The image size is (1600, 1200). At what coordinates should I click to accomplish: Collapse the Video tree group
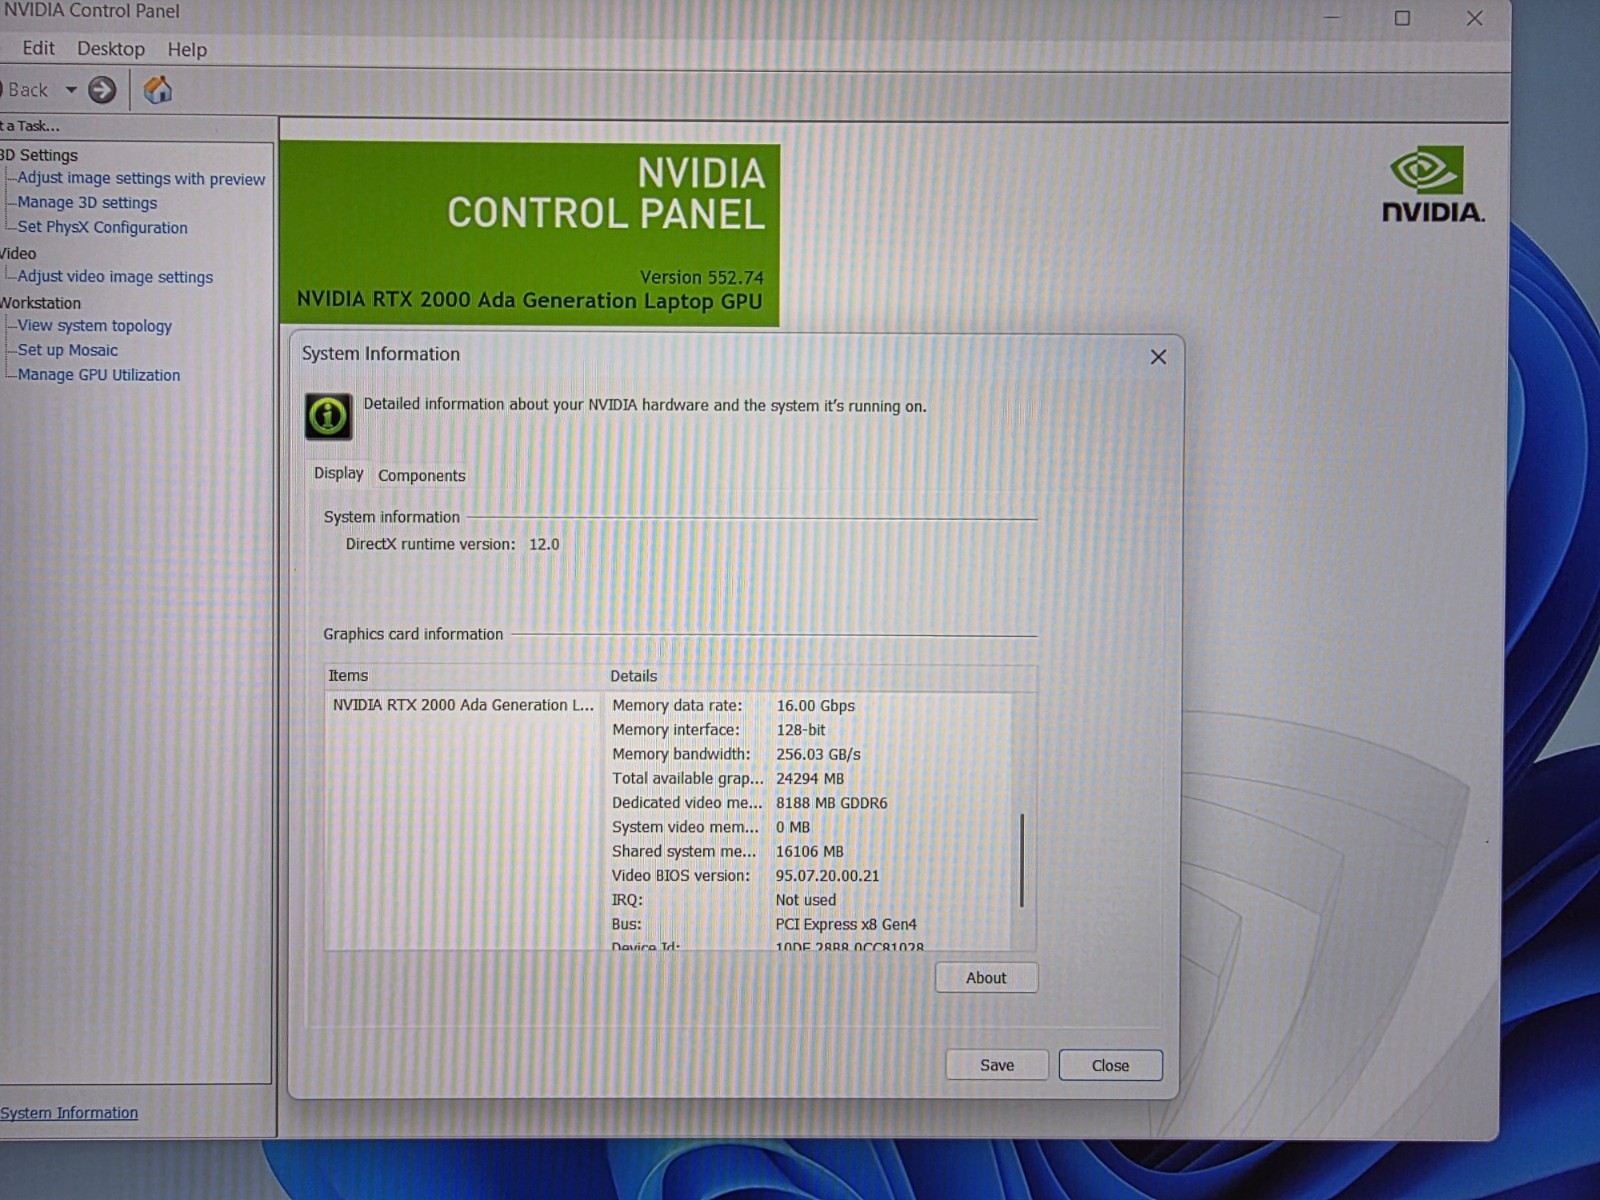coord(18,253)
